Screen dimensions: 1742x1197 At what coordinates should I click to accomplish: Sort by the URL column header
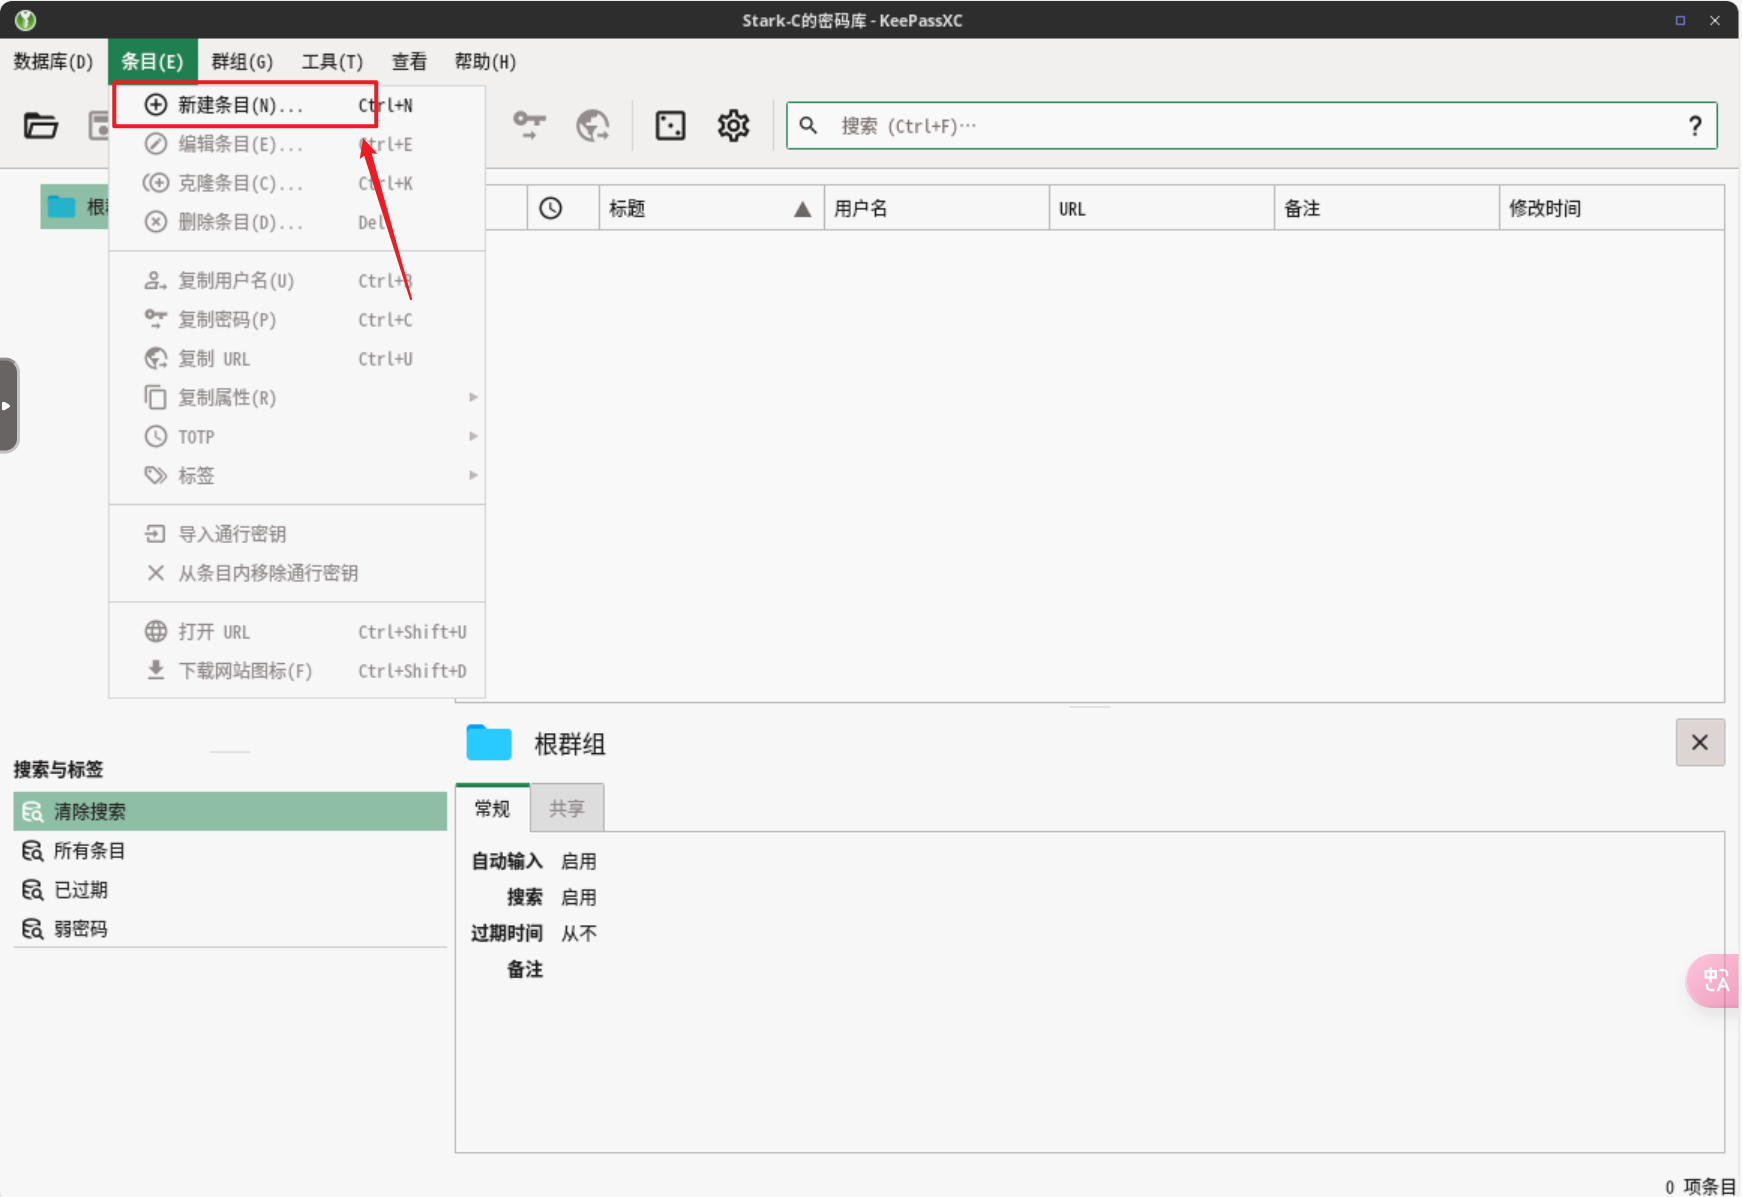pos(1161,208)
